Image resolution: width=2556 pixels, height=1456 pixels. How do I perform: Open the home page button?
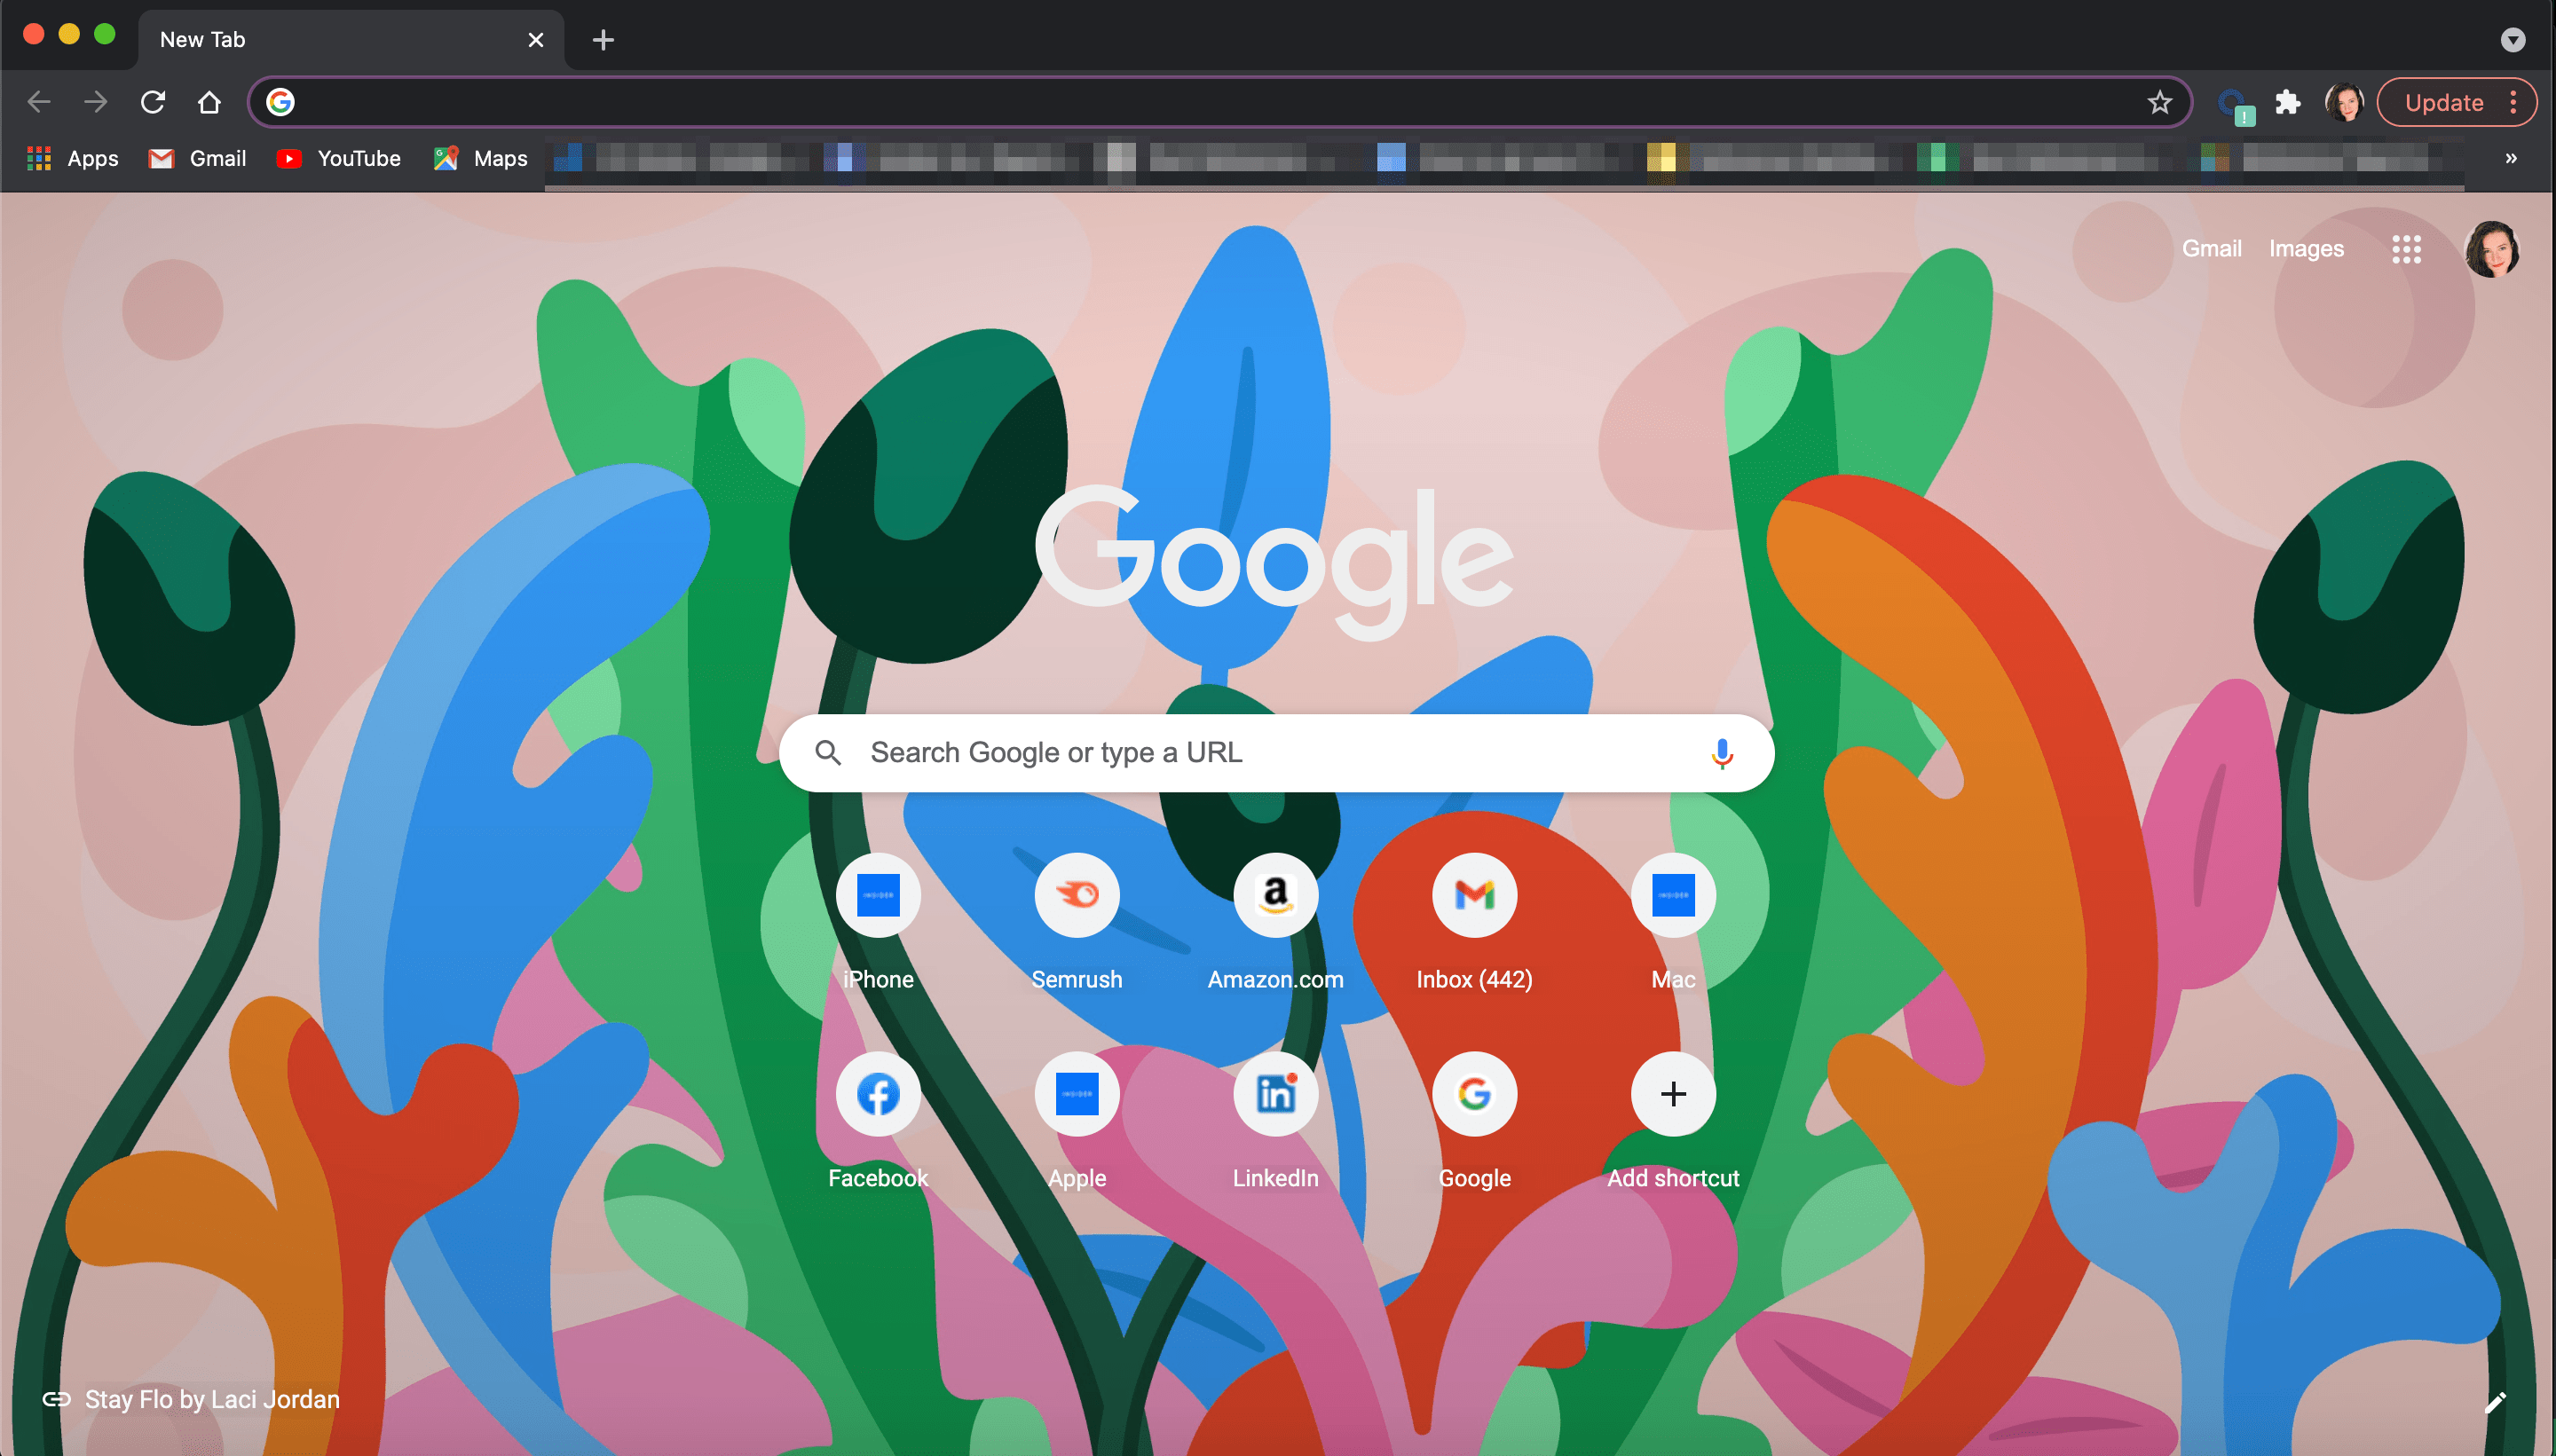tap(209, 102)
